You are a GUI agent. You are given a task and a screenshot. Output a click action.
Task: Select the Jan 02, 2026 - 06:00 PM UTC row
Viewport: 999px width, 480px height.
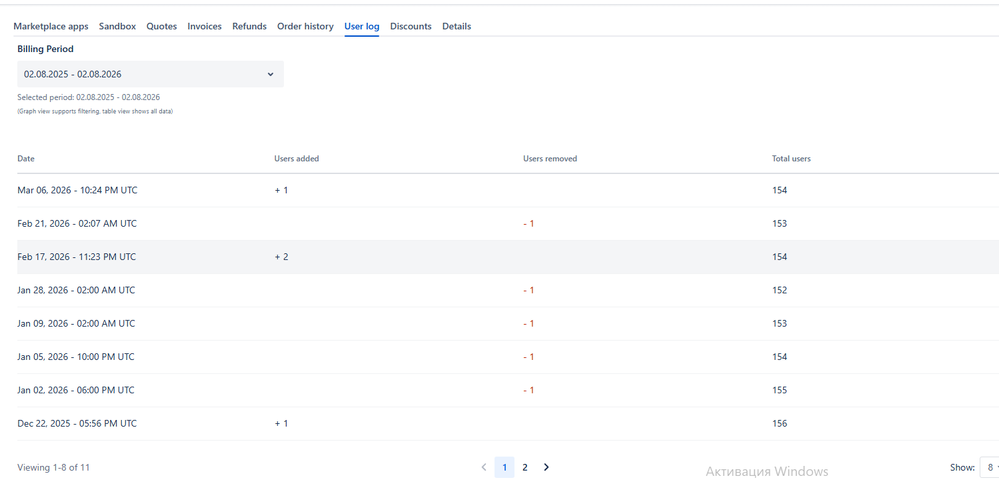(x=508, y=390)
